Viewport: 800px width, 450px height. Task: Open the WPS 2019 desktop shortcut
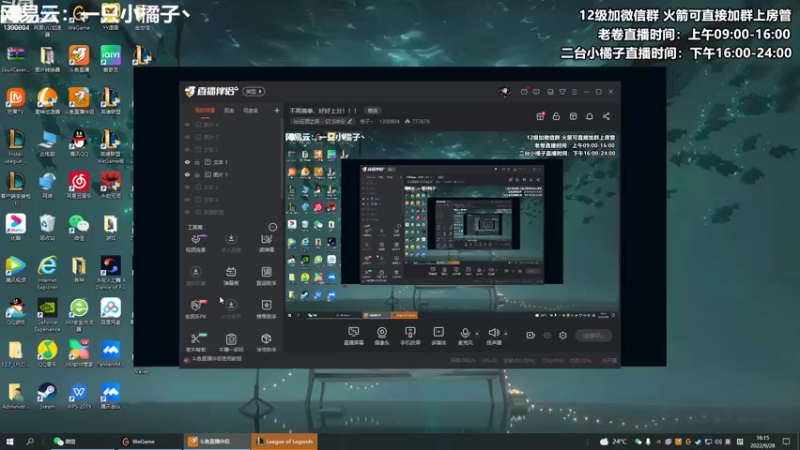tap(79, 396)
